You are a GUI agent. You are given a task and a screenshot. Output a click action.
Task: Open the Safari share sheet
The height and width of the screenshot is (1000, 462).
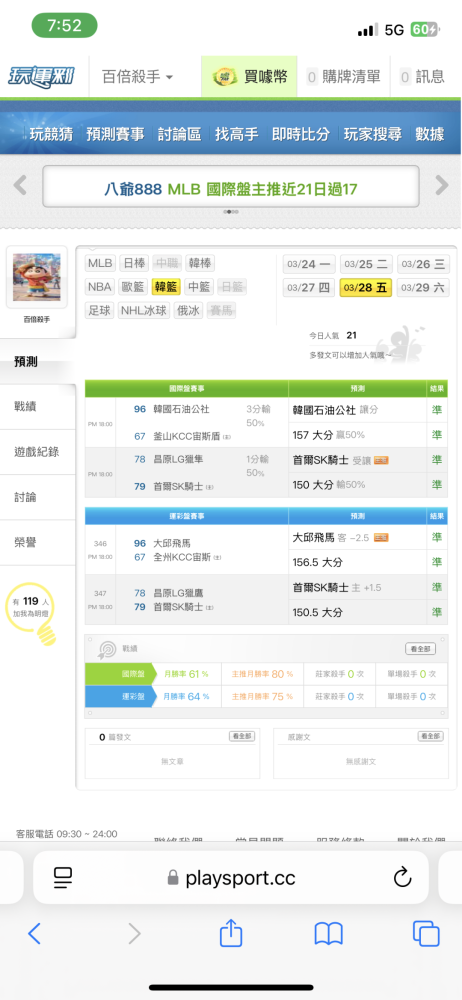coord(231,932)
